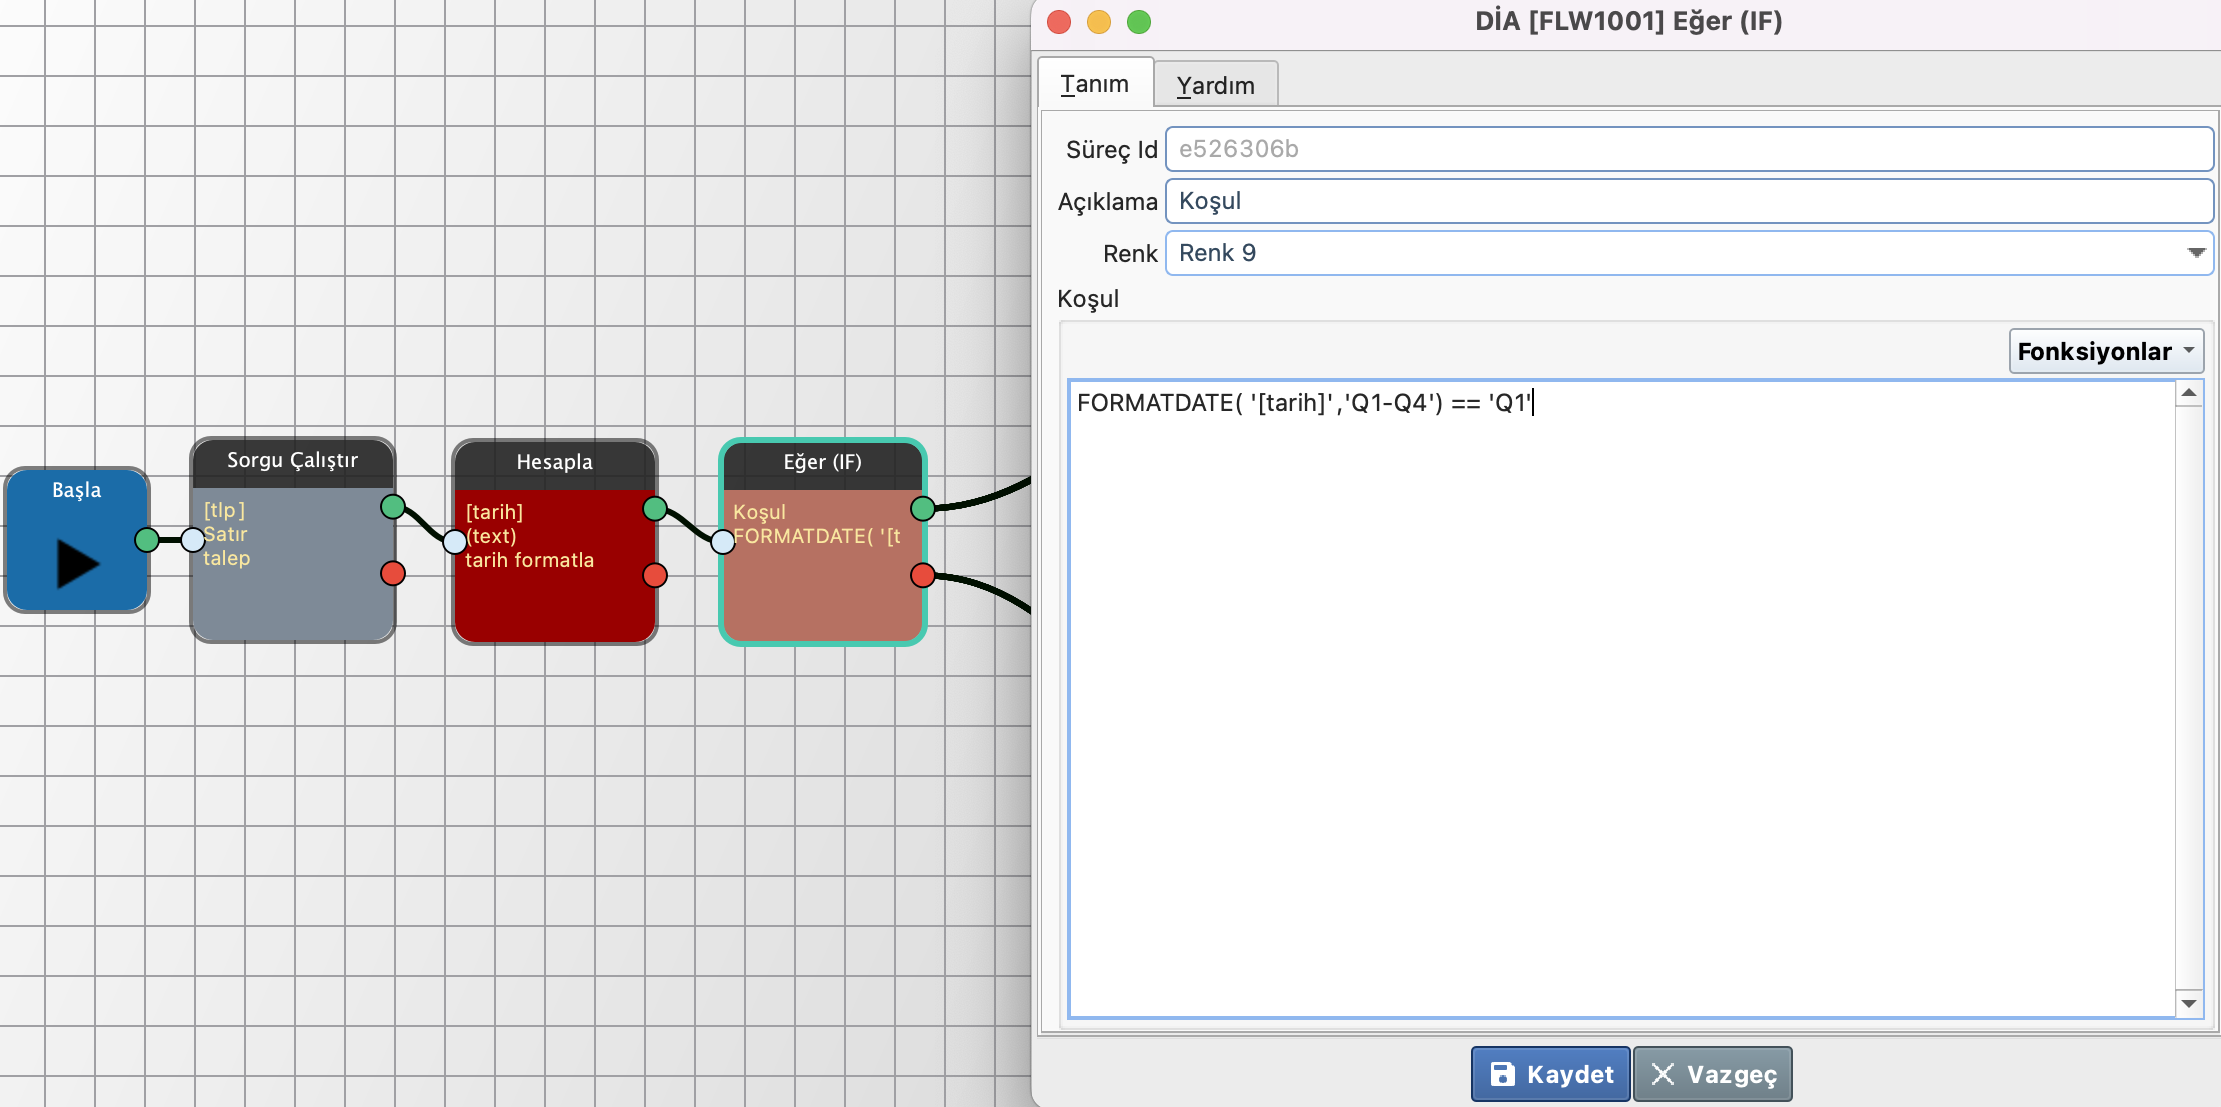Image resolution: width=2221 pixels, height=1107 pixels.
Task: Click scrollbar up arrow in Koşul editor
Action: coord(2189,394)
